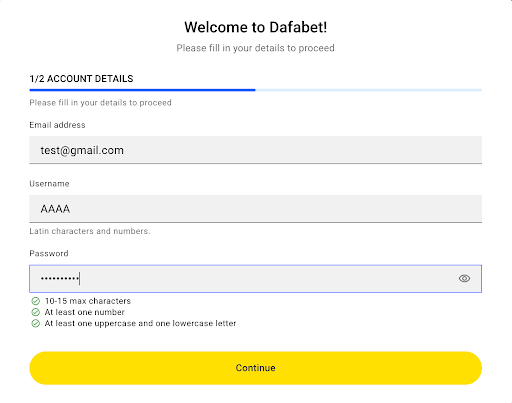Show password using the eye icon
Image resolution: width=512 pixels, height=403 pixels.
[464, 278]
